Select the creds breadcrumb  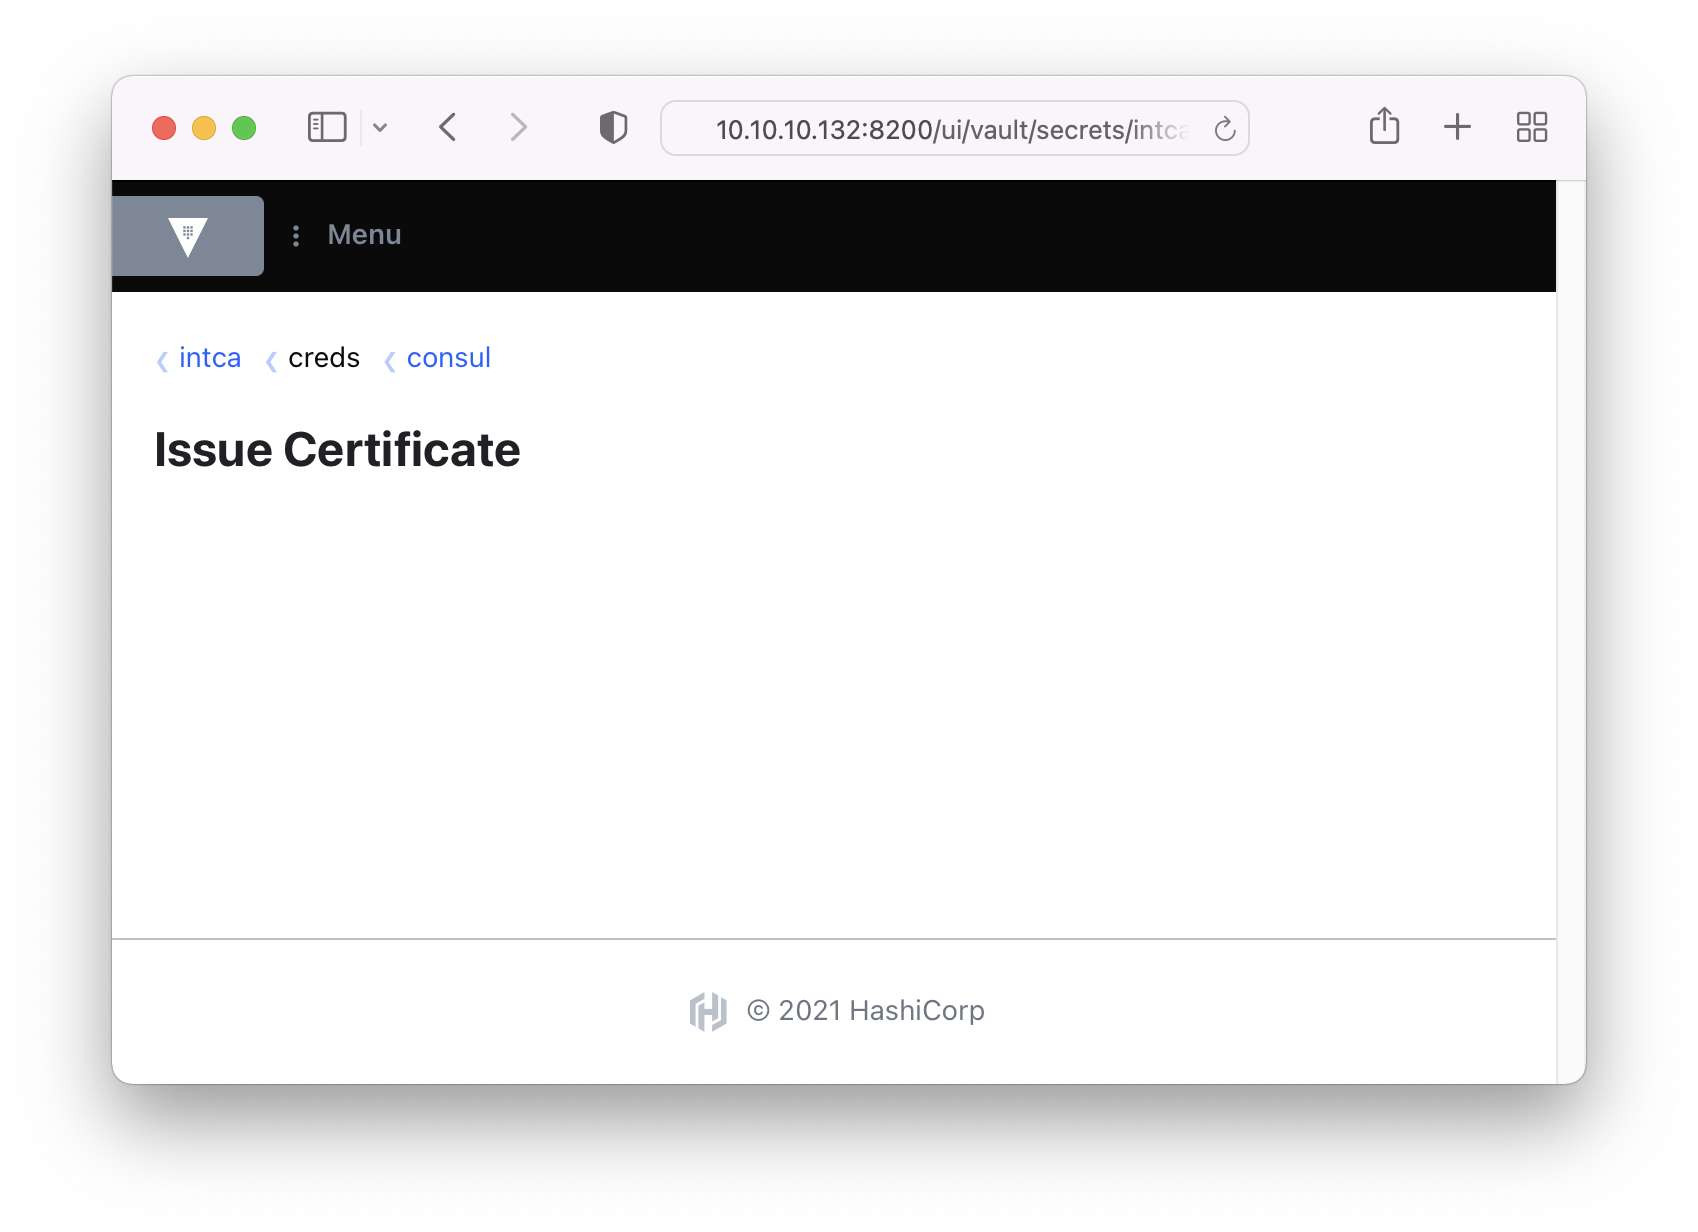coord(324,358)
